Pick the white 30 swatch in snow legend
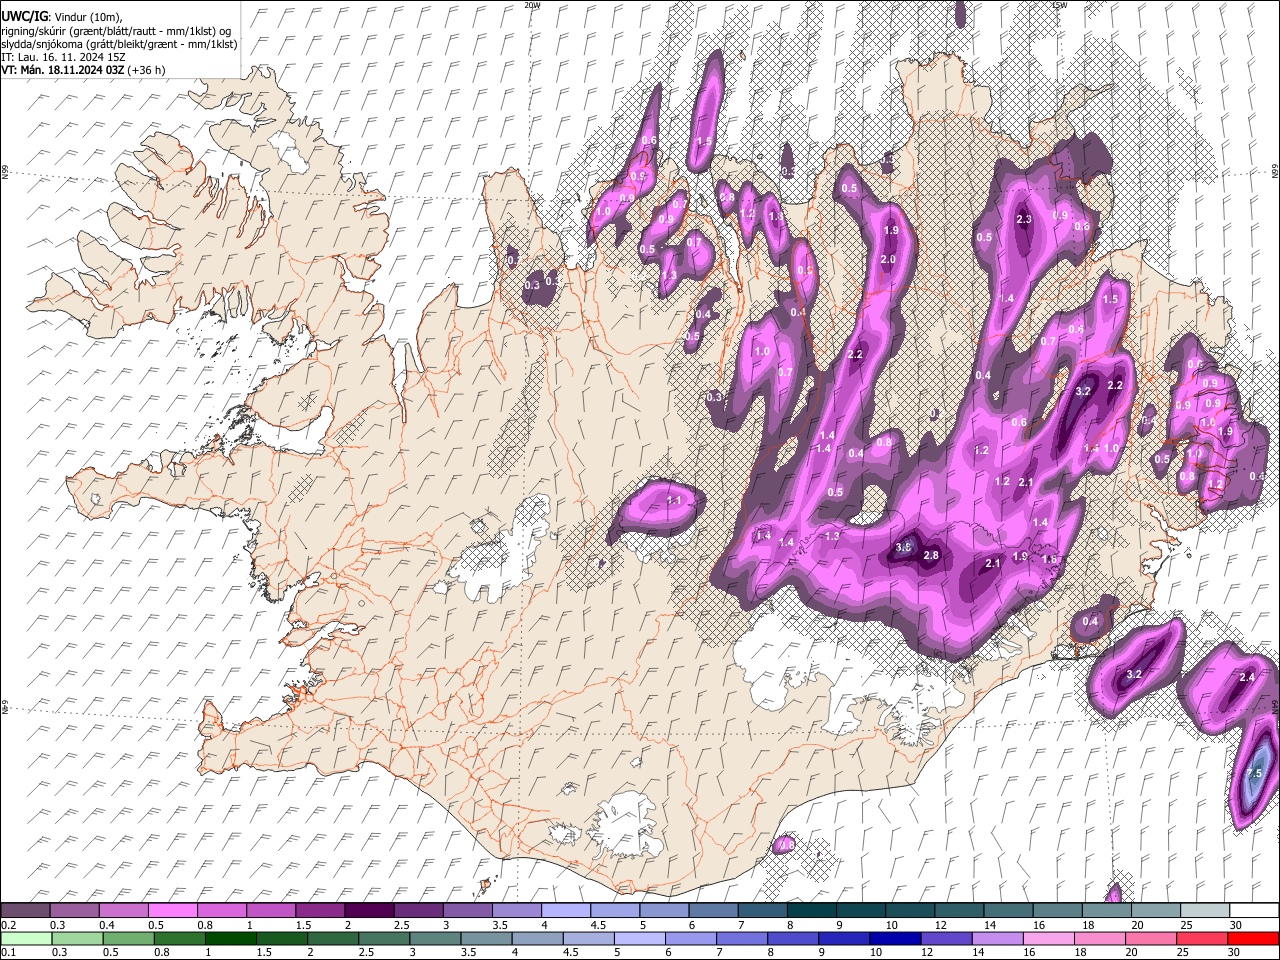The height and width of the screenshot is (960, 1280). click(1253, 910)
